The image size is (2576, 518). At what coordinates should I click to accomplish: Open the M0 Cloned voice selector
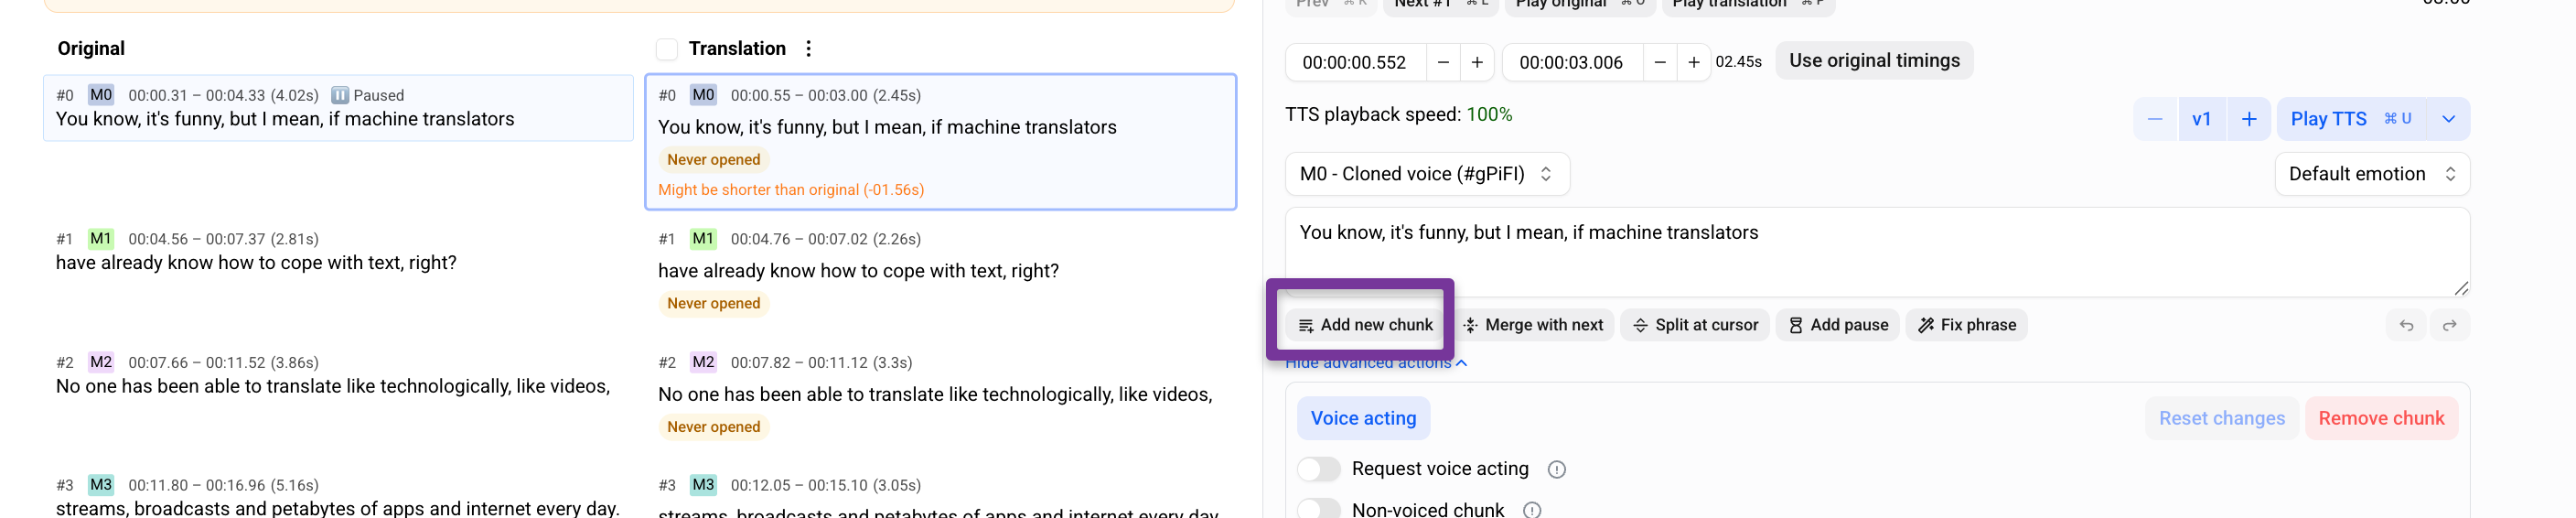click(1427, 174)
